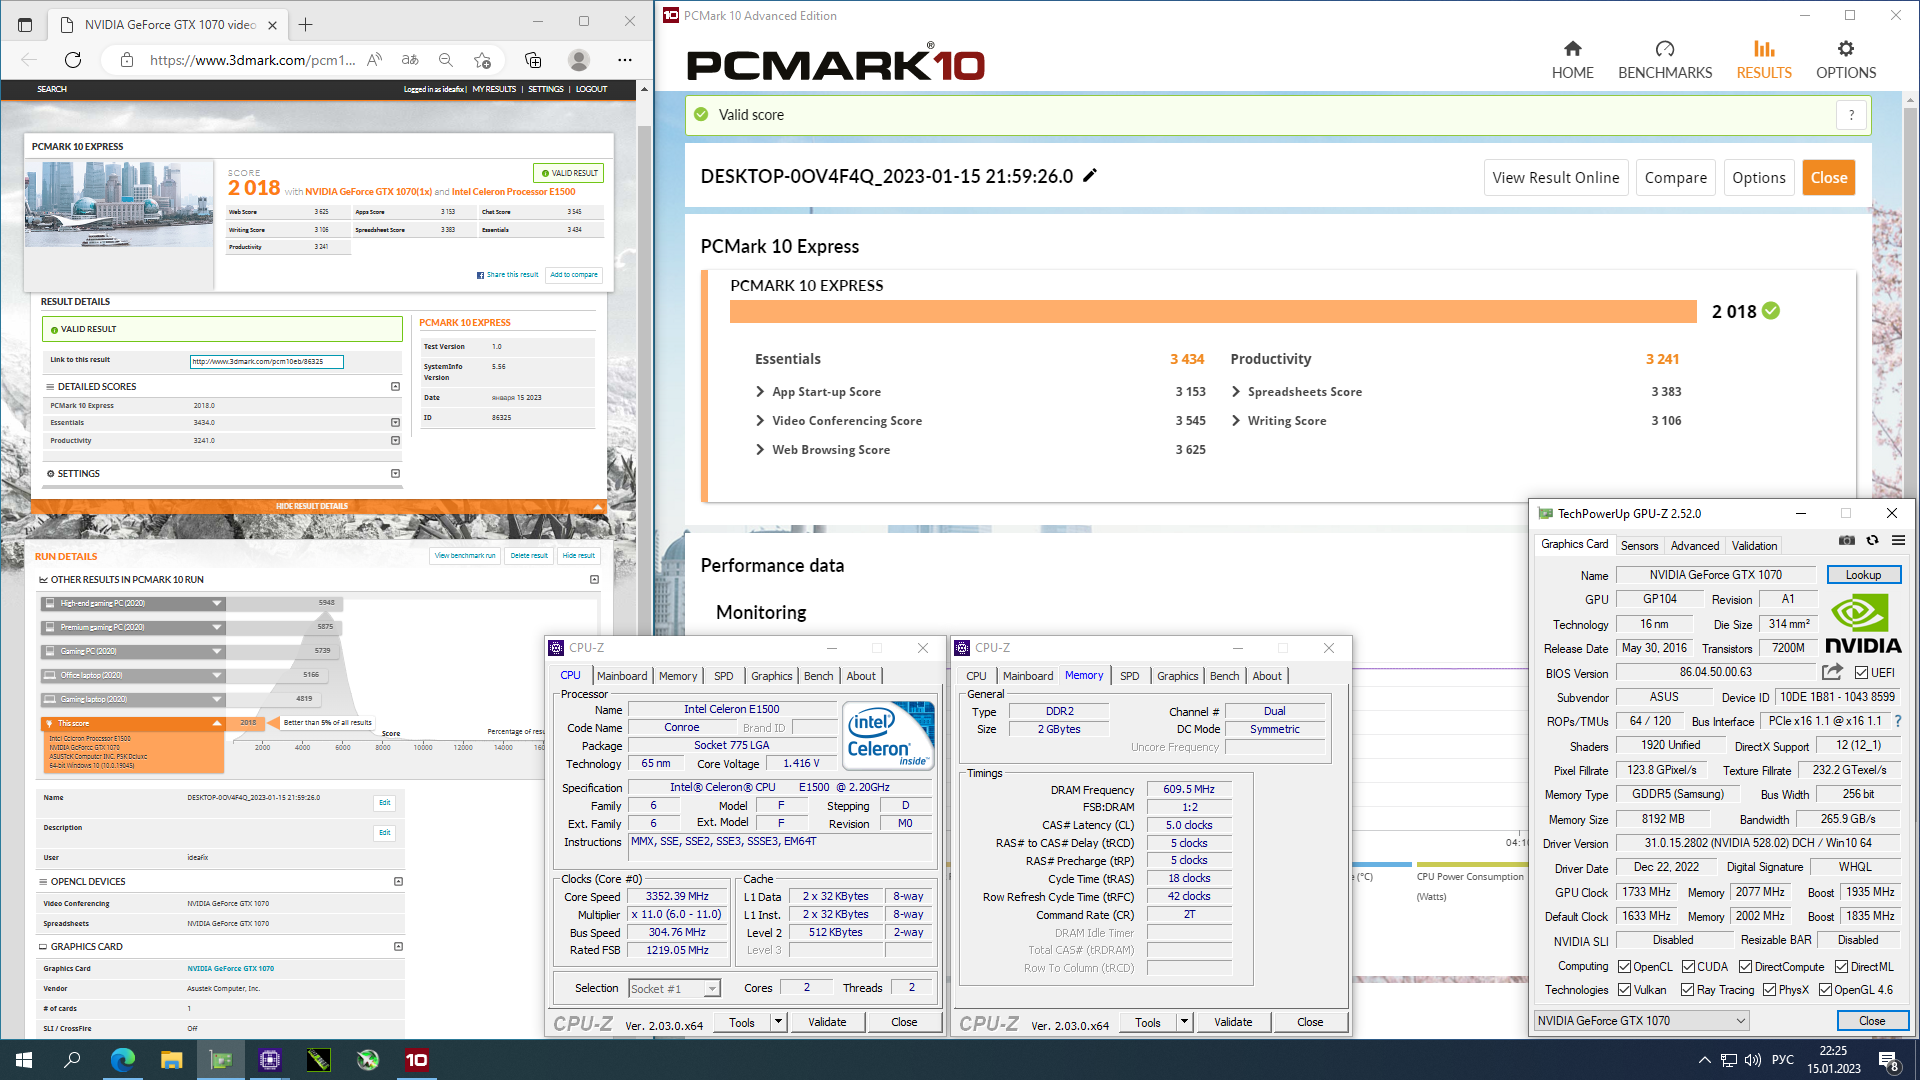Switch to the Advanced tab in GPU-Z
Image resolution: width=1920 pixels, height=1080 pixels.
coord(1695,546)
